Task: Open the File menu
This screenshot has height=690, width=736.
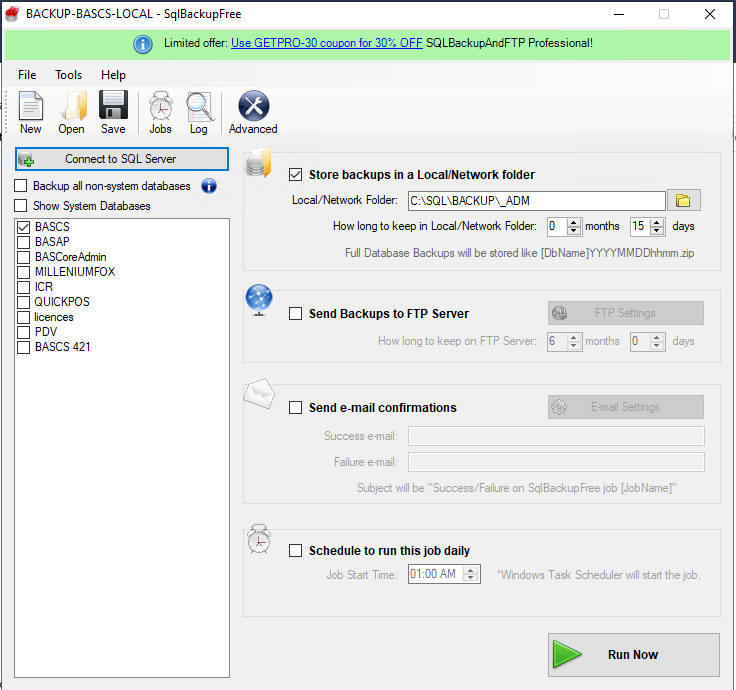Action: [x=27, y=75]
